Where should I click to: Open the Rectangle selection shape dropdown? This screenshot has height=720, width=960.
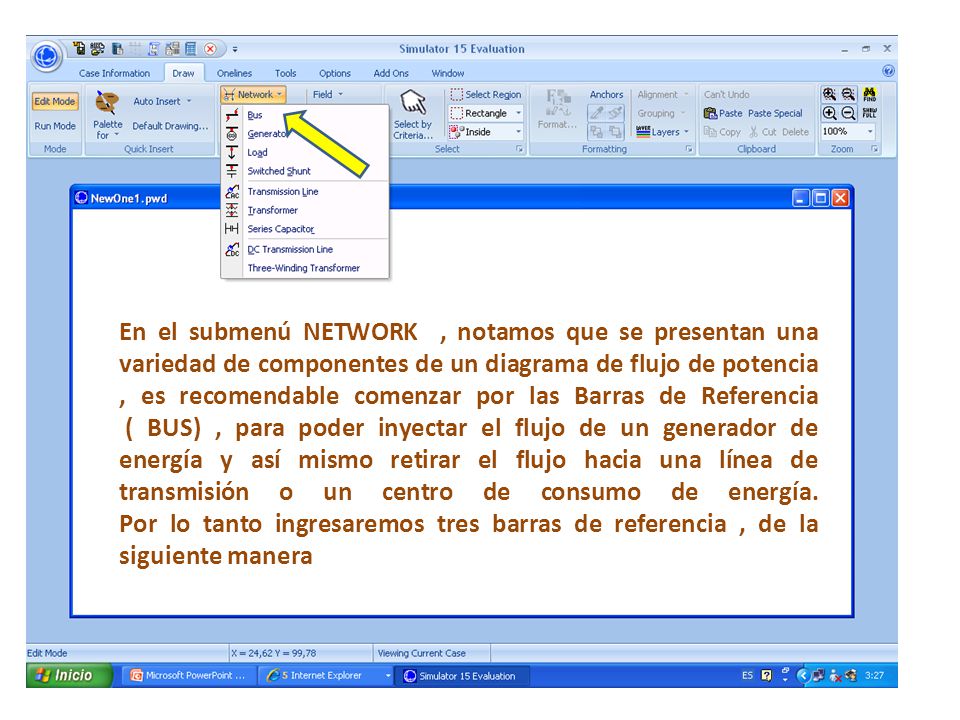(519, 113)
